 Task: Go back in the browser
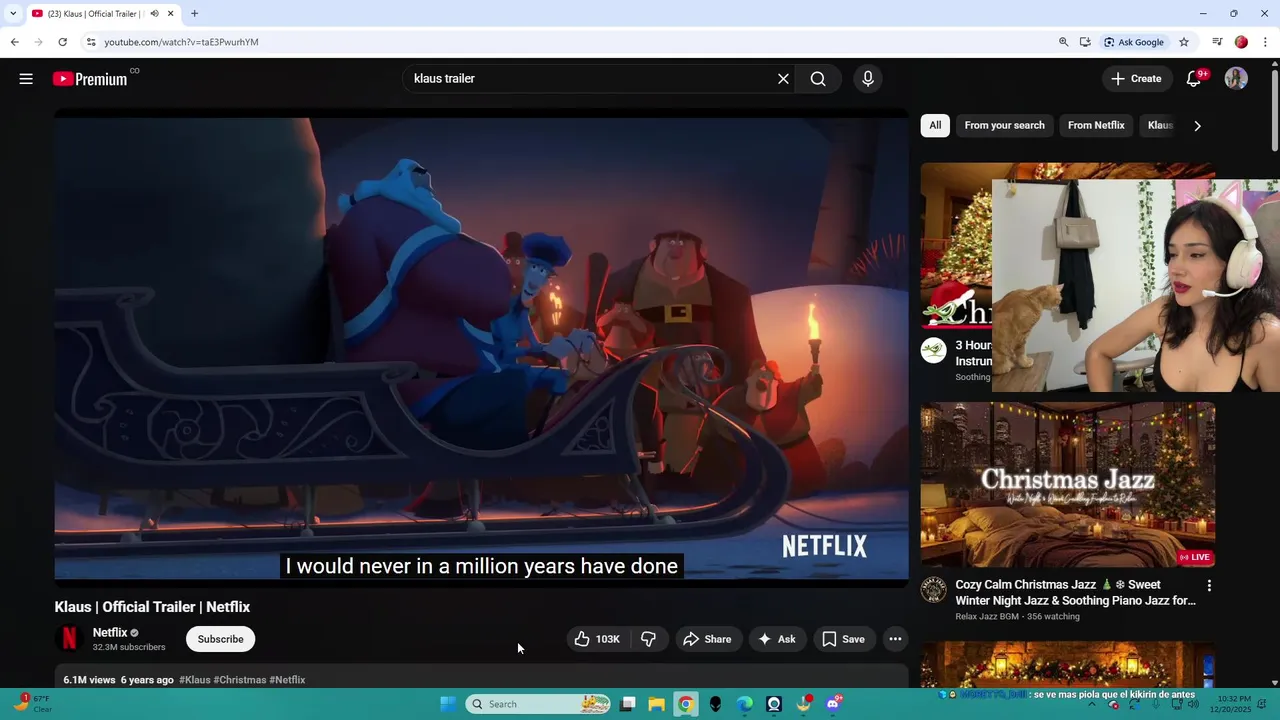click(x=14, y=42)
